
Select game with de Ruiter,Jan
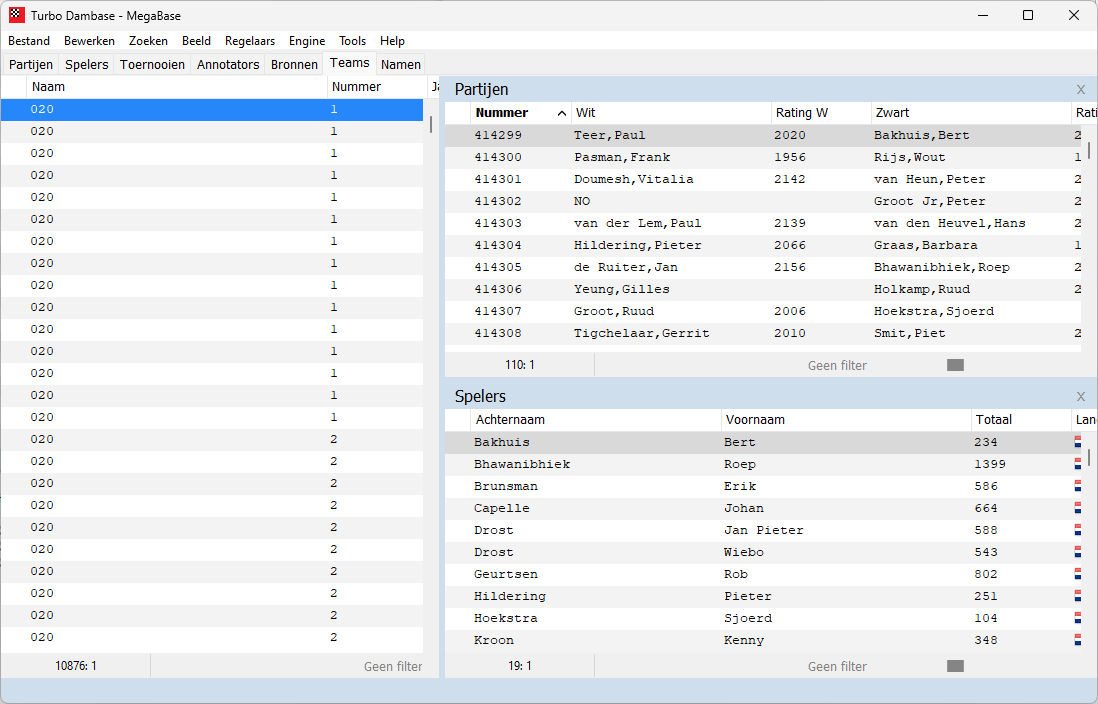763,267
